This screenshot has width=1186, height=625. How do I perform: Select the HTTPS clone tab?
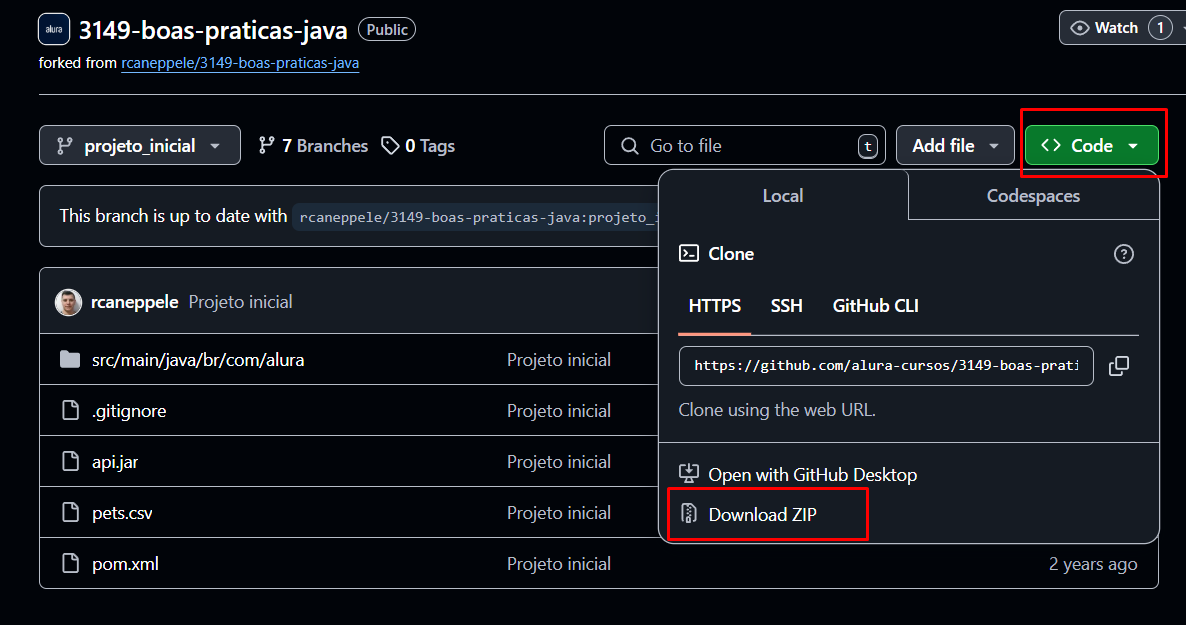[715, 306]
